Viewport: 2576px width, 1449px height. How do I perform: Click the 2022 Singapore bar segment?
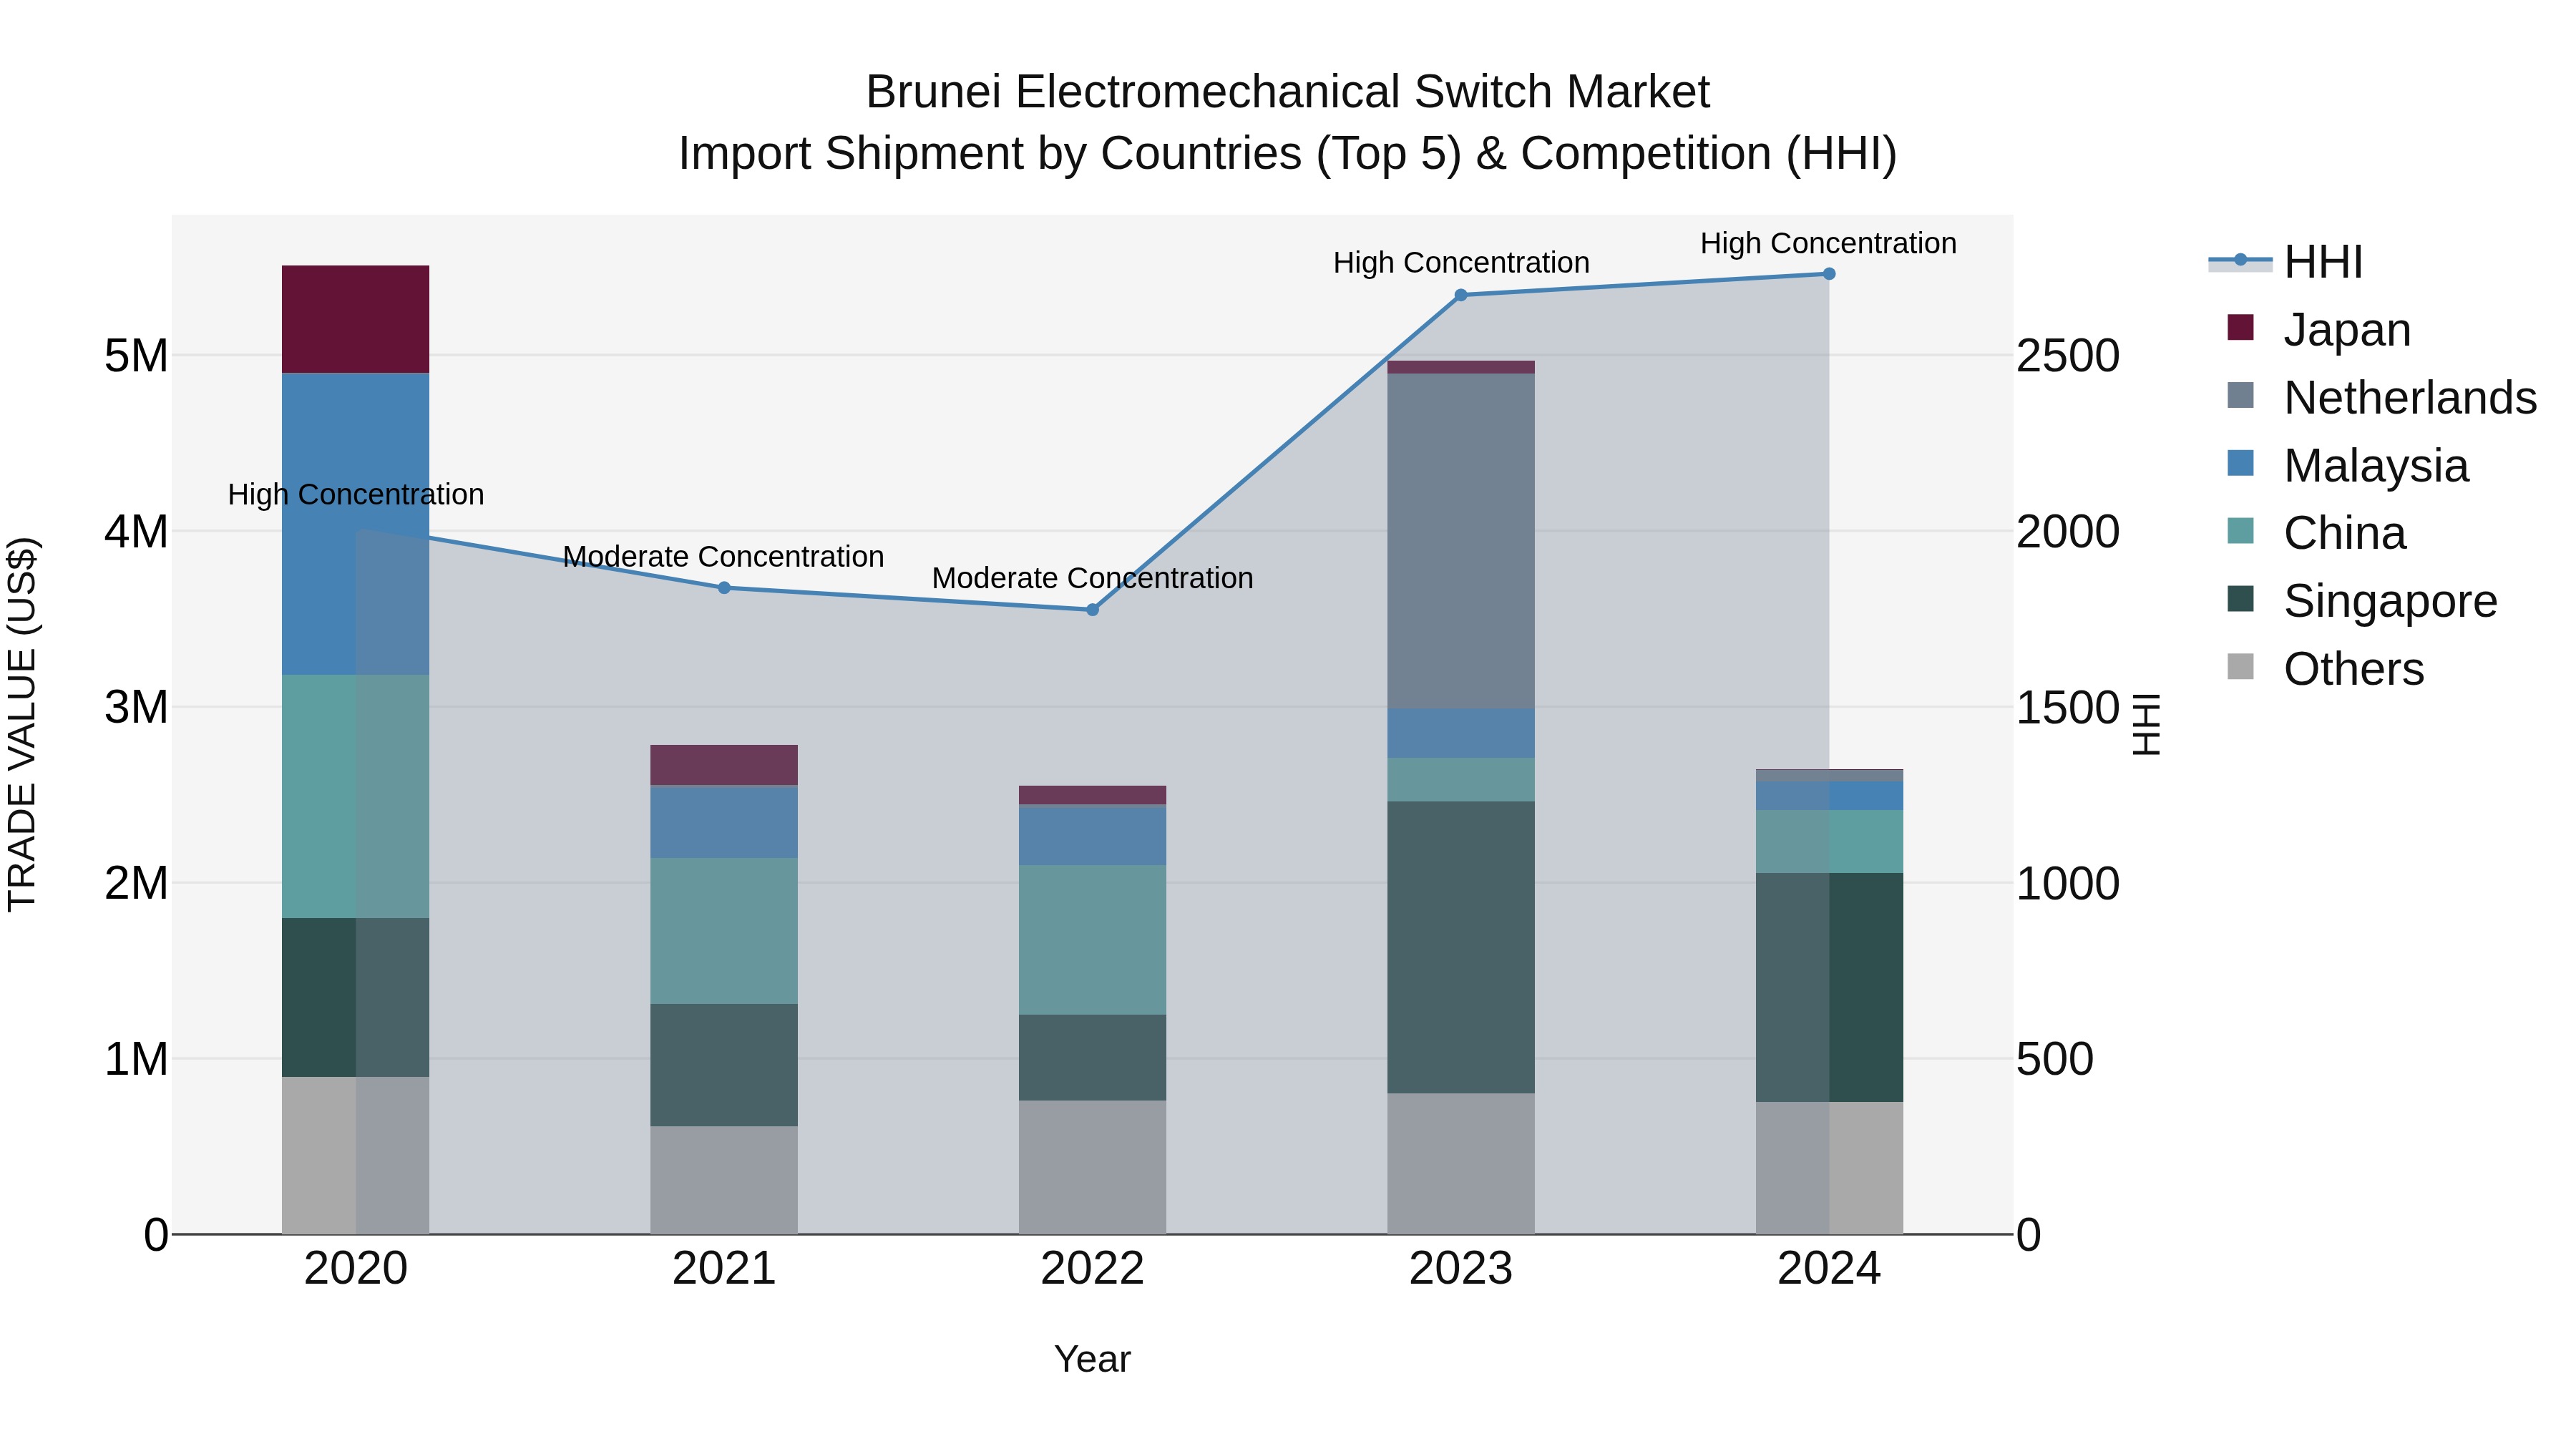point(1093,1059)
